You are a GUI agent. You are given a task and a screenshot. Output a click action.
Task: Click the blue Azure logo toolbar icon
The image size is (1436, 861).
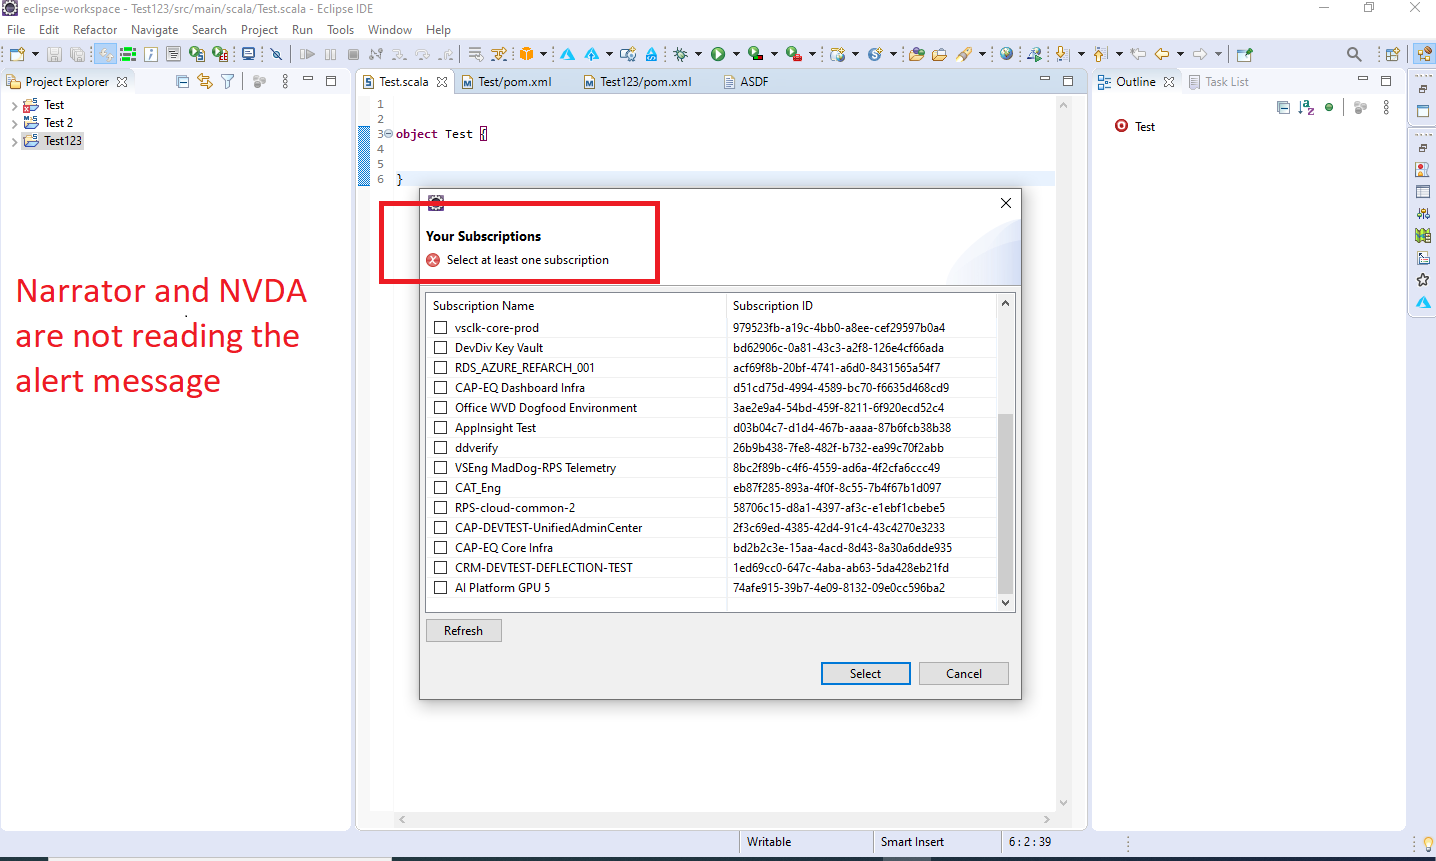pyautogui.click(x=566, y=54)
